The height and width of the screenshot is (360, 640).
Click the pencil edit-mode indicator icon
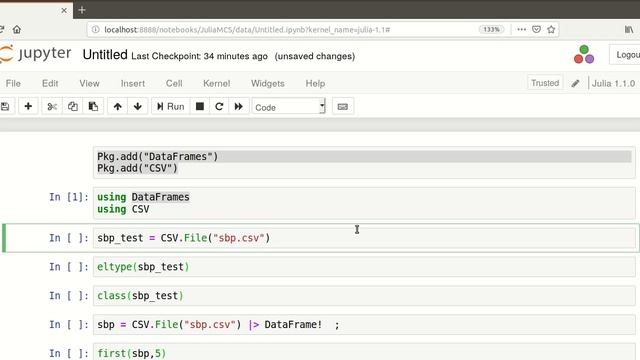click(576, 83)
